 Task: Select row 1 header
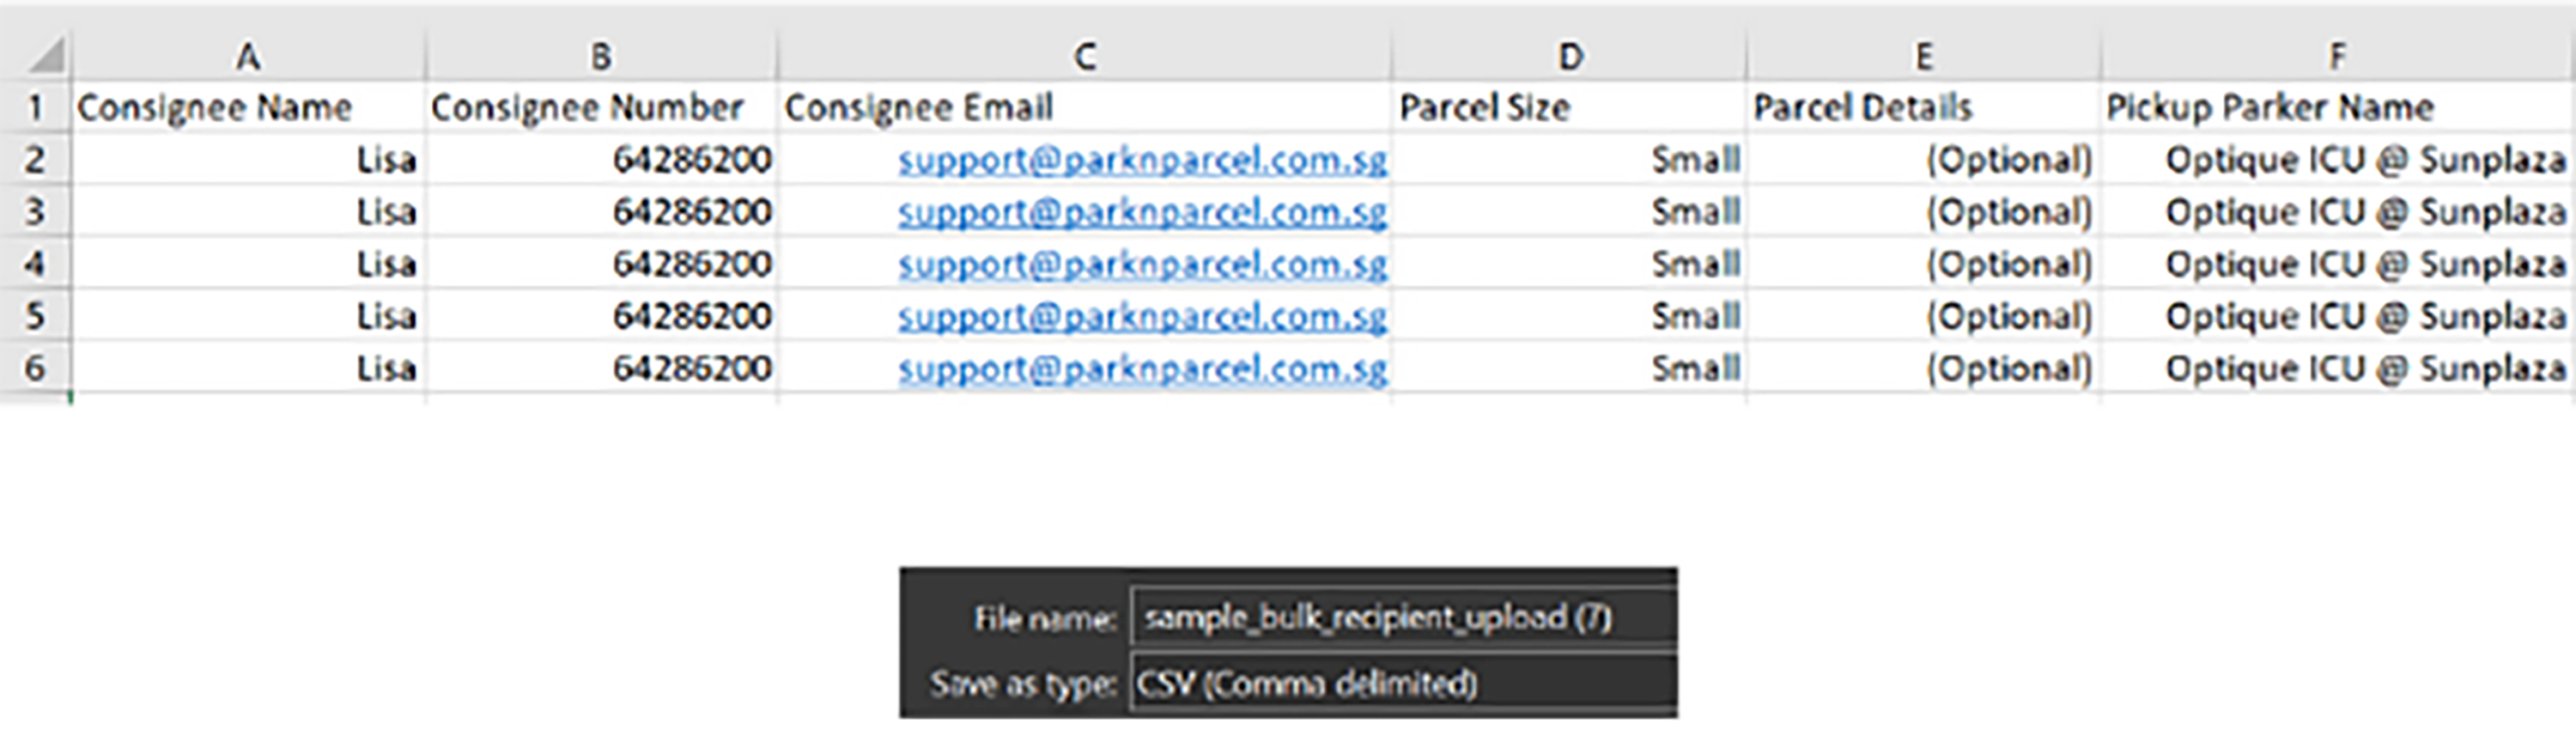click(35, 108)
